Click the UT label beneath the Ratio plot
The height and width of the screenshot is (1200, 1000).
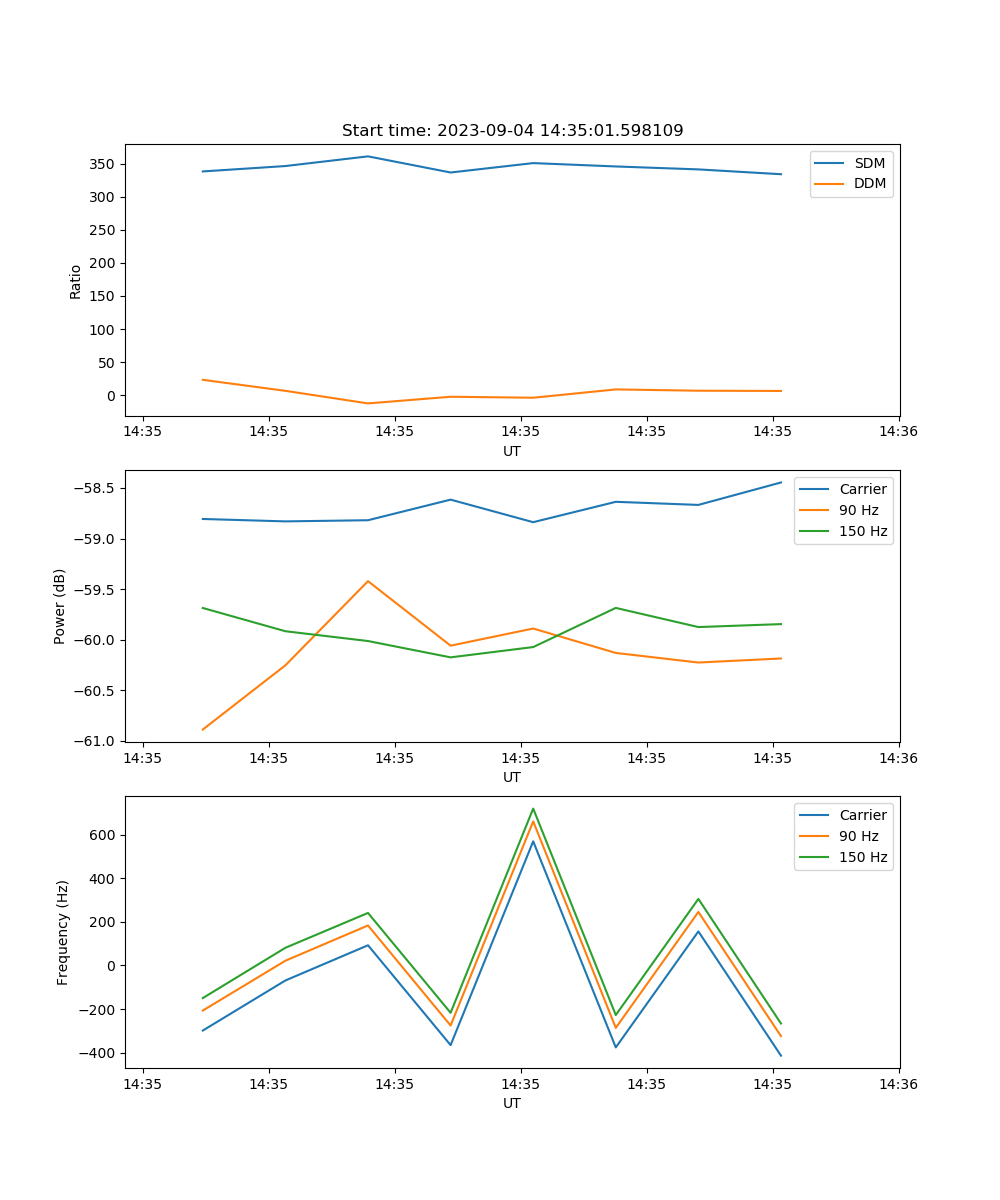coord(512,451)
